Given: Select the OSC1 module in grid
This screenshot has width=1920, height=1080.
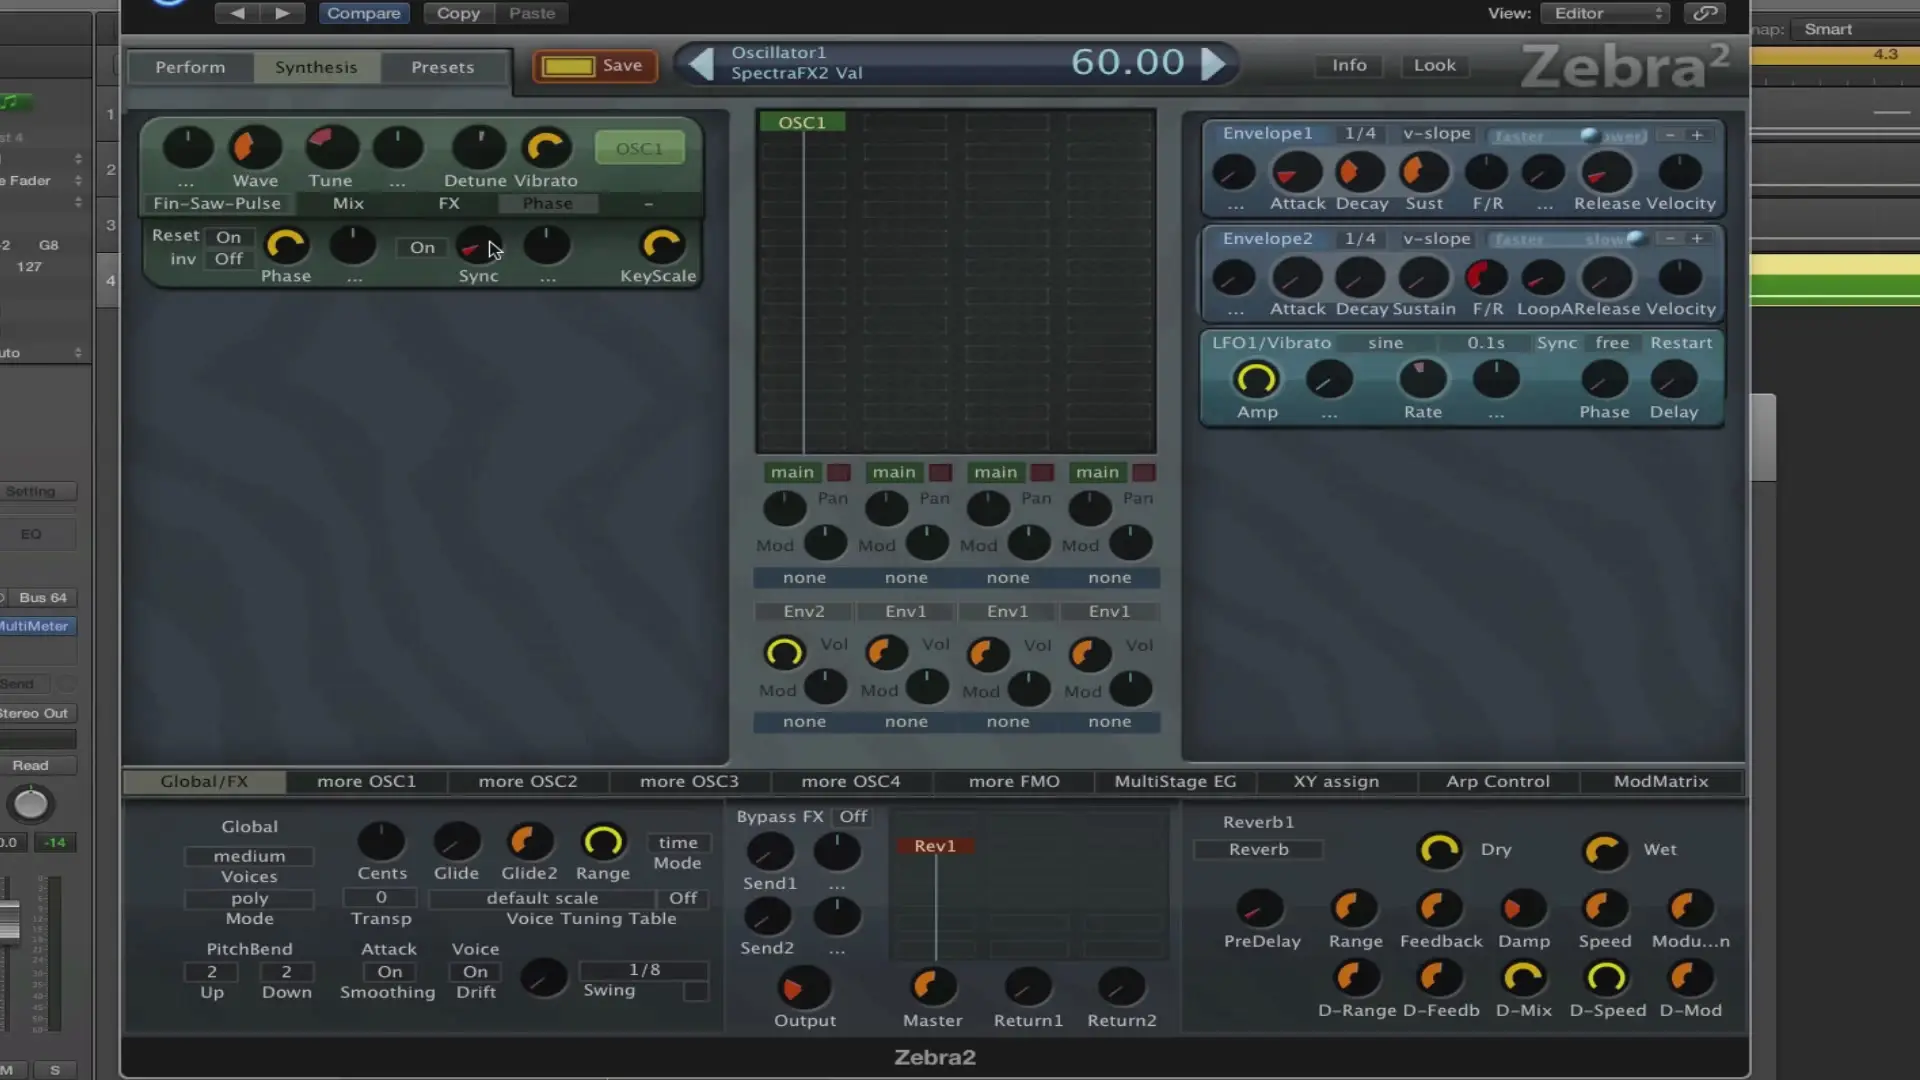Looking at the screenshot, I should 802,122.
